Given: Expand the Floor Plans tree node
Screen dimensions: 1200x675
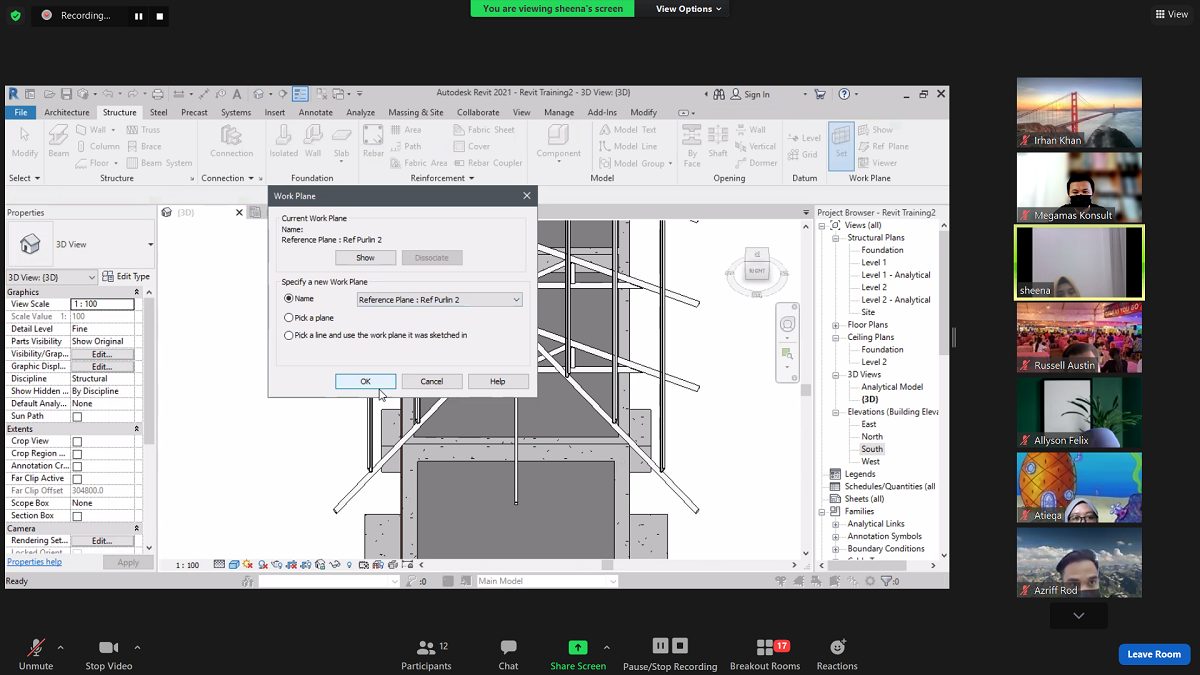Looking at the screenshot, I should coord(836,325).
